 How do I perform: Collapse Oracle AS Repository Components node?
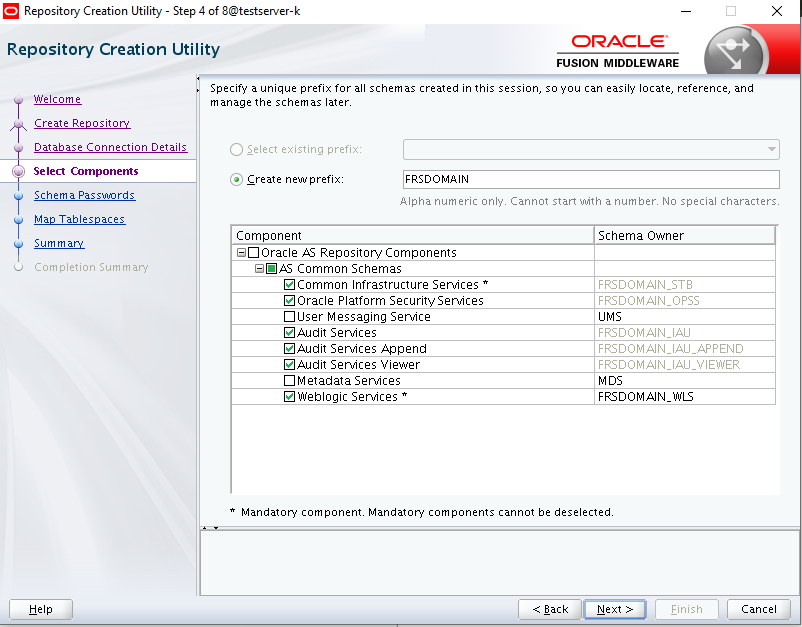[x=241, y=253]
